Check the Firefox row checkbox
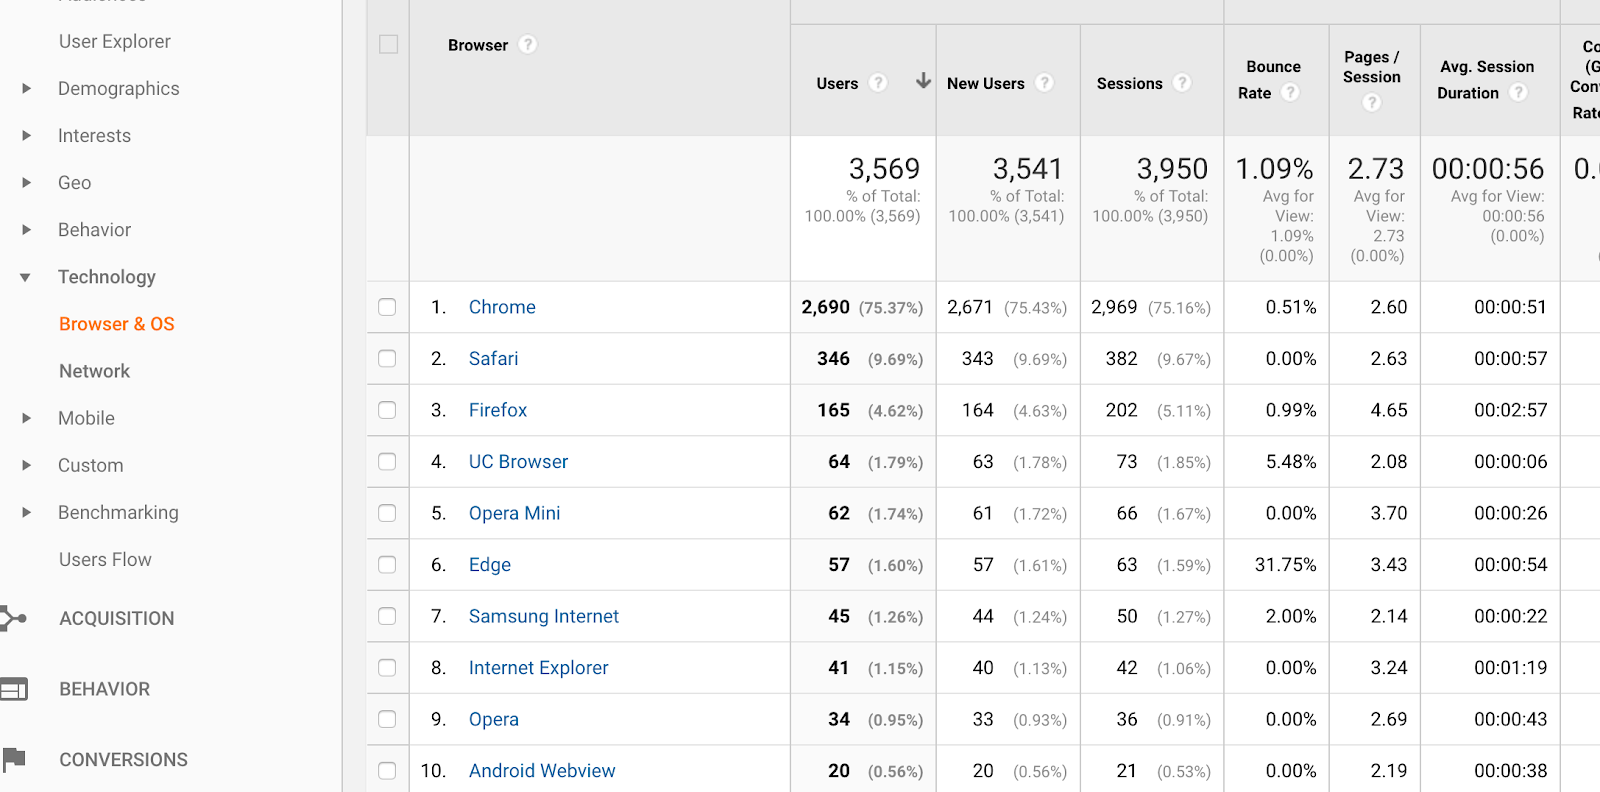1600x792 pixels. [387, 410]
